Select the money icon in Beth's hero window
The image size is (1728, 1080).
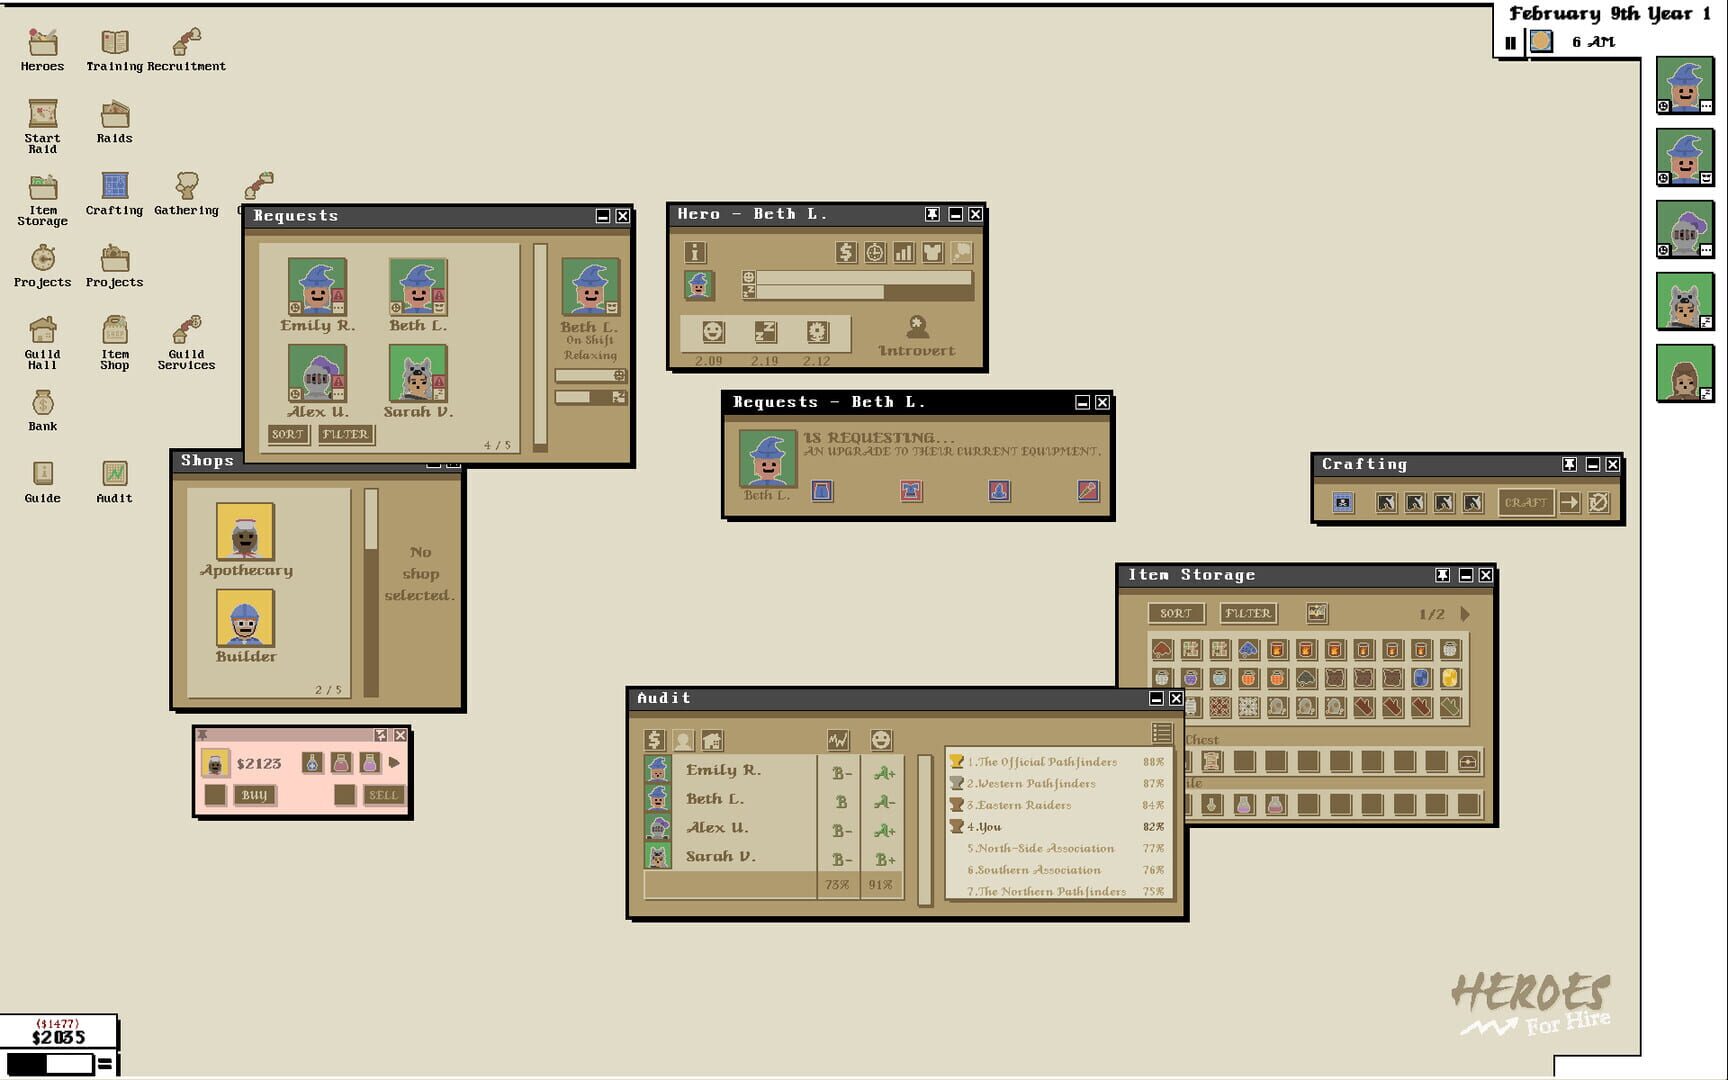(847, 253)
